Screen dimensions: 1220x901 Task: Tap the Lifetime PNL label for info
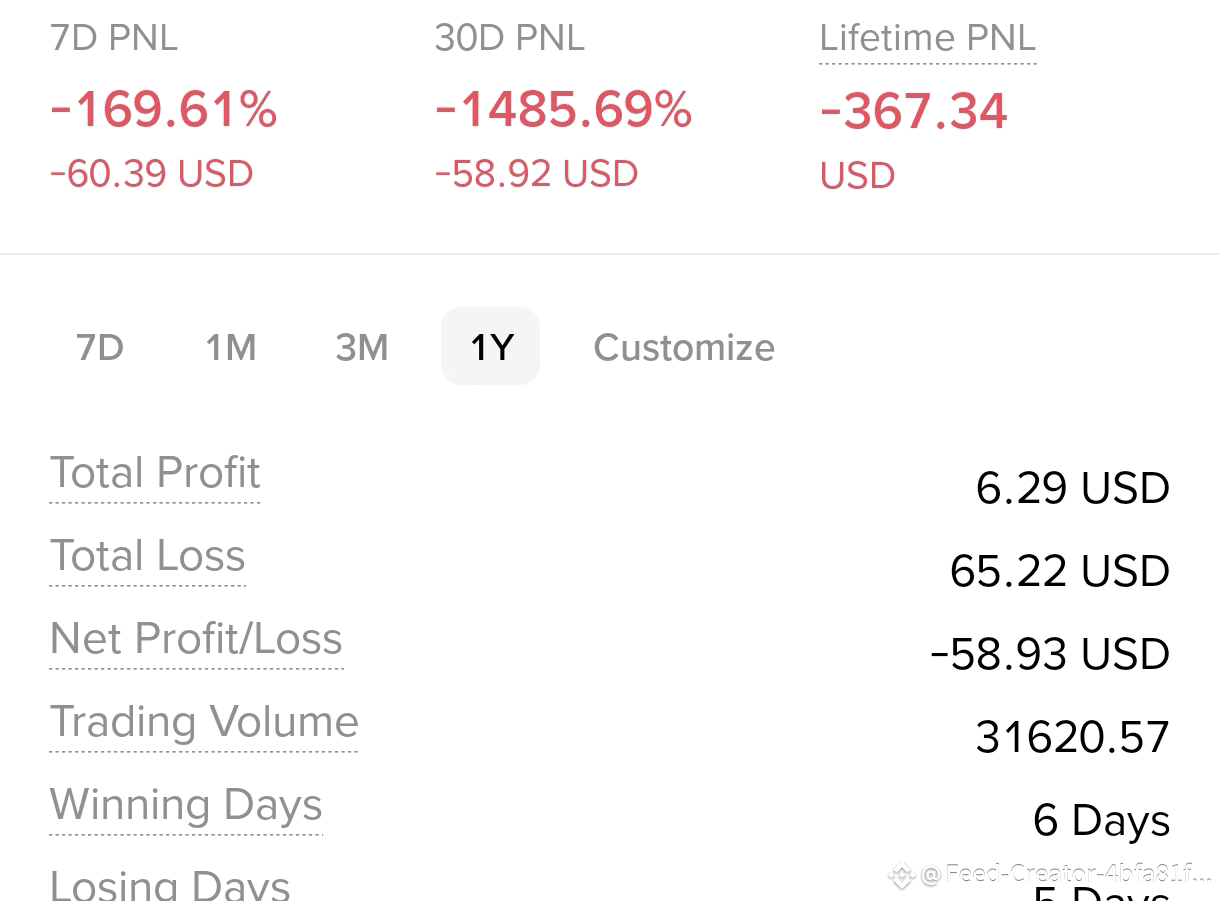(927, 38)
